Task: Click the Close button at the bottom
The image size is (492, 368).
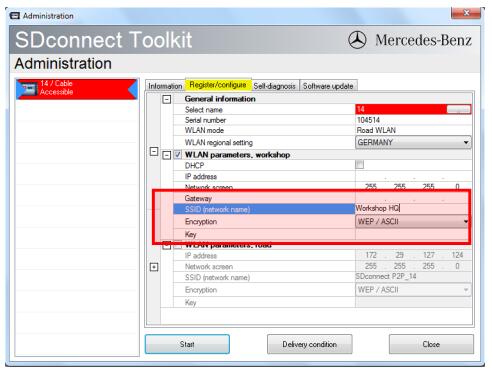Action: tap(431, 344)
